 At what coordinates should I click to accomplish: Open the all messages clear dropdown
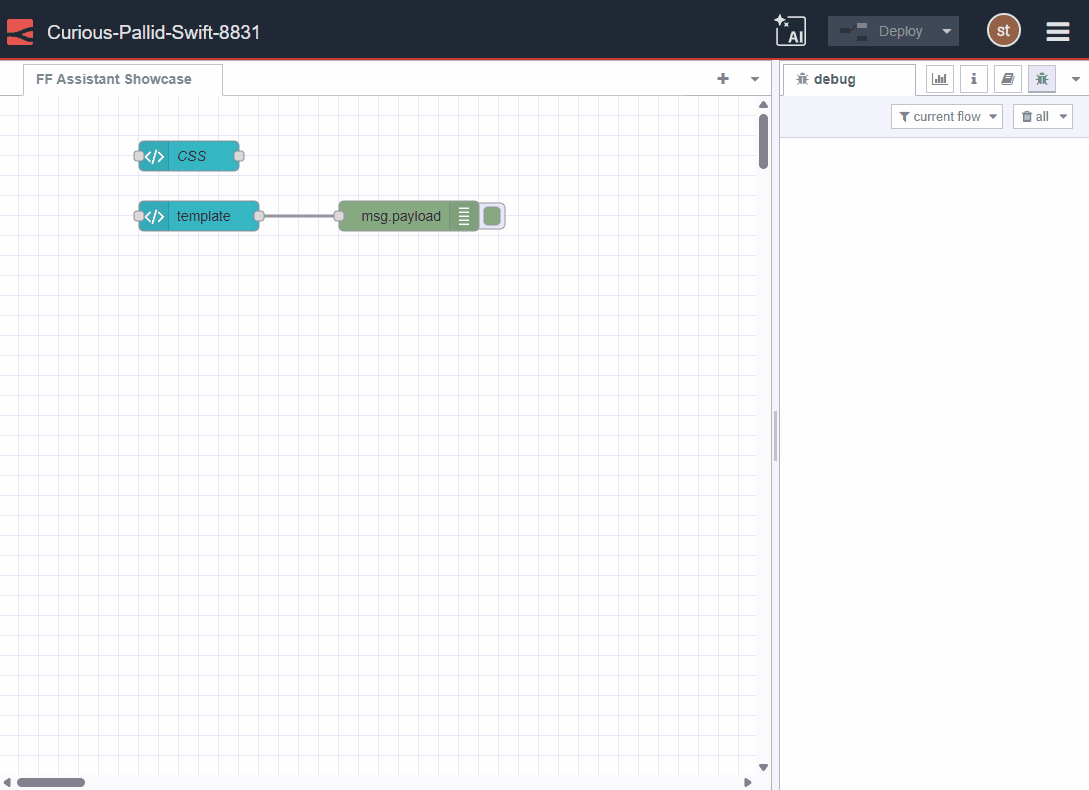1042,116
